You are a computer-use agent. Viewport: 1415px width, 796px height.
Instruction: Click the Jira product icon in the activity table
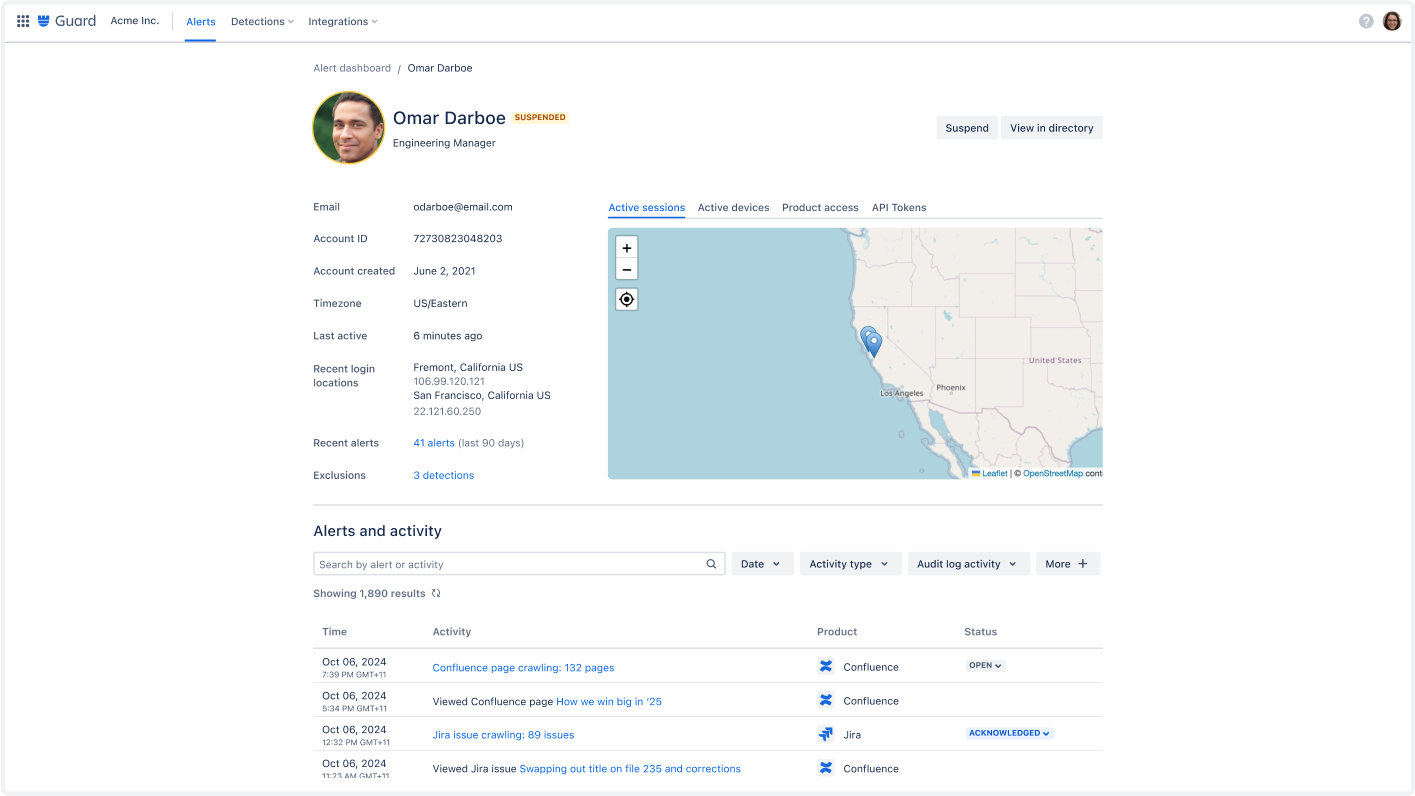tap(825, 733)
